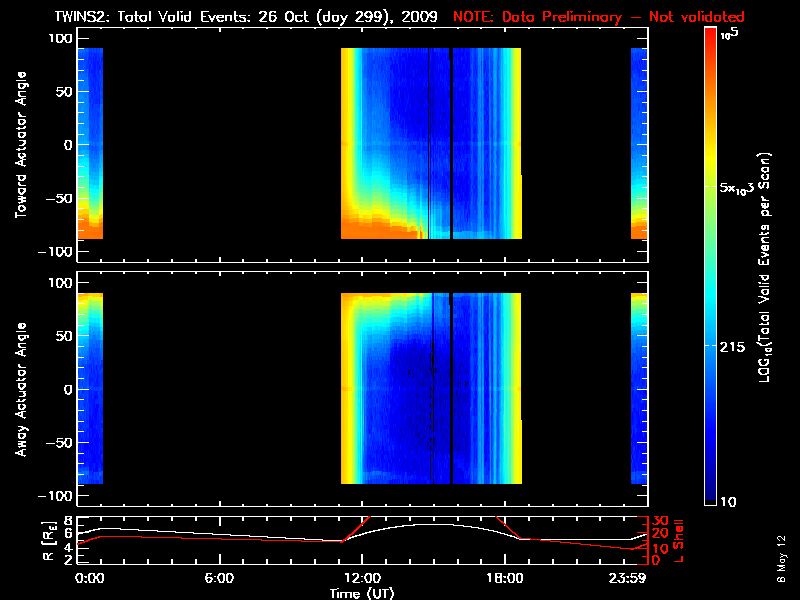Viewport: 800px width, 600px height.
Task: Click the "8 May 12" date stamp
Action: pos(780,558)
